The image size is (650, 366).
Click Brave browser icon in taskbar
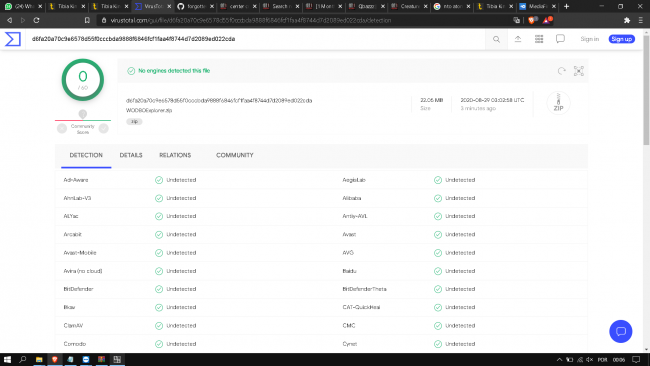point(54,359)
